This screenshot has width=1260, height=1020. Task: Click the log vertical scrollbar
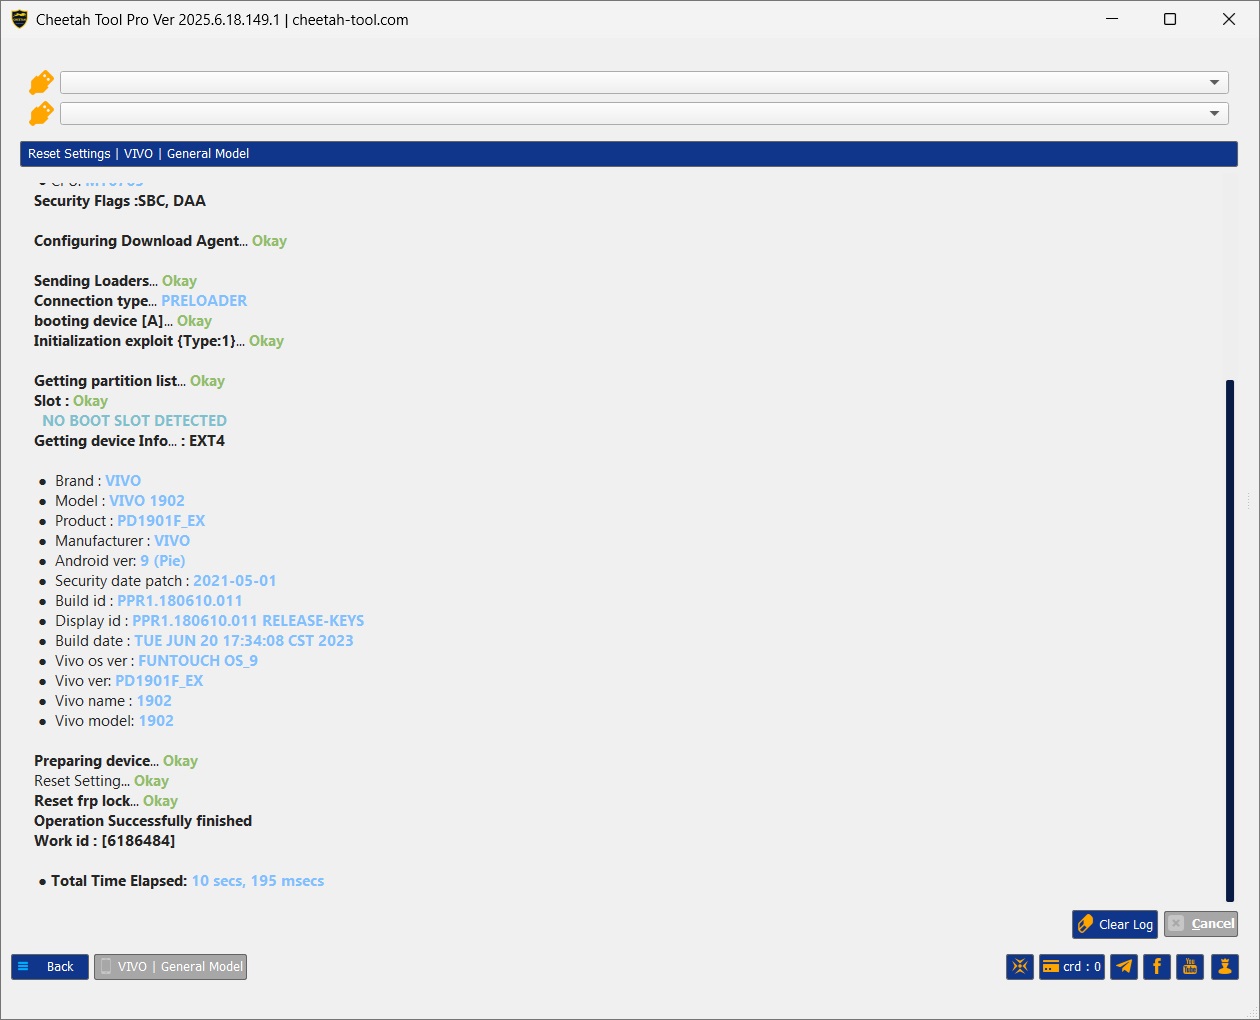[1230, 640]
